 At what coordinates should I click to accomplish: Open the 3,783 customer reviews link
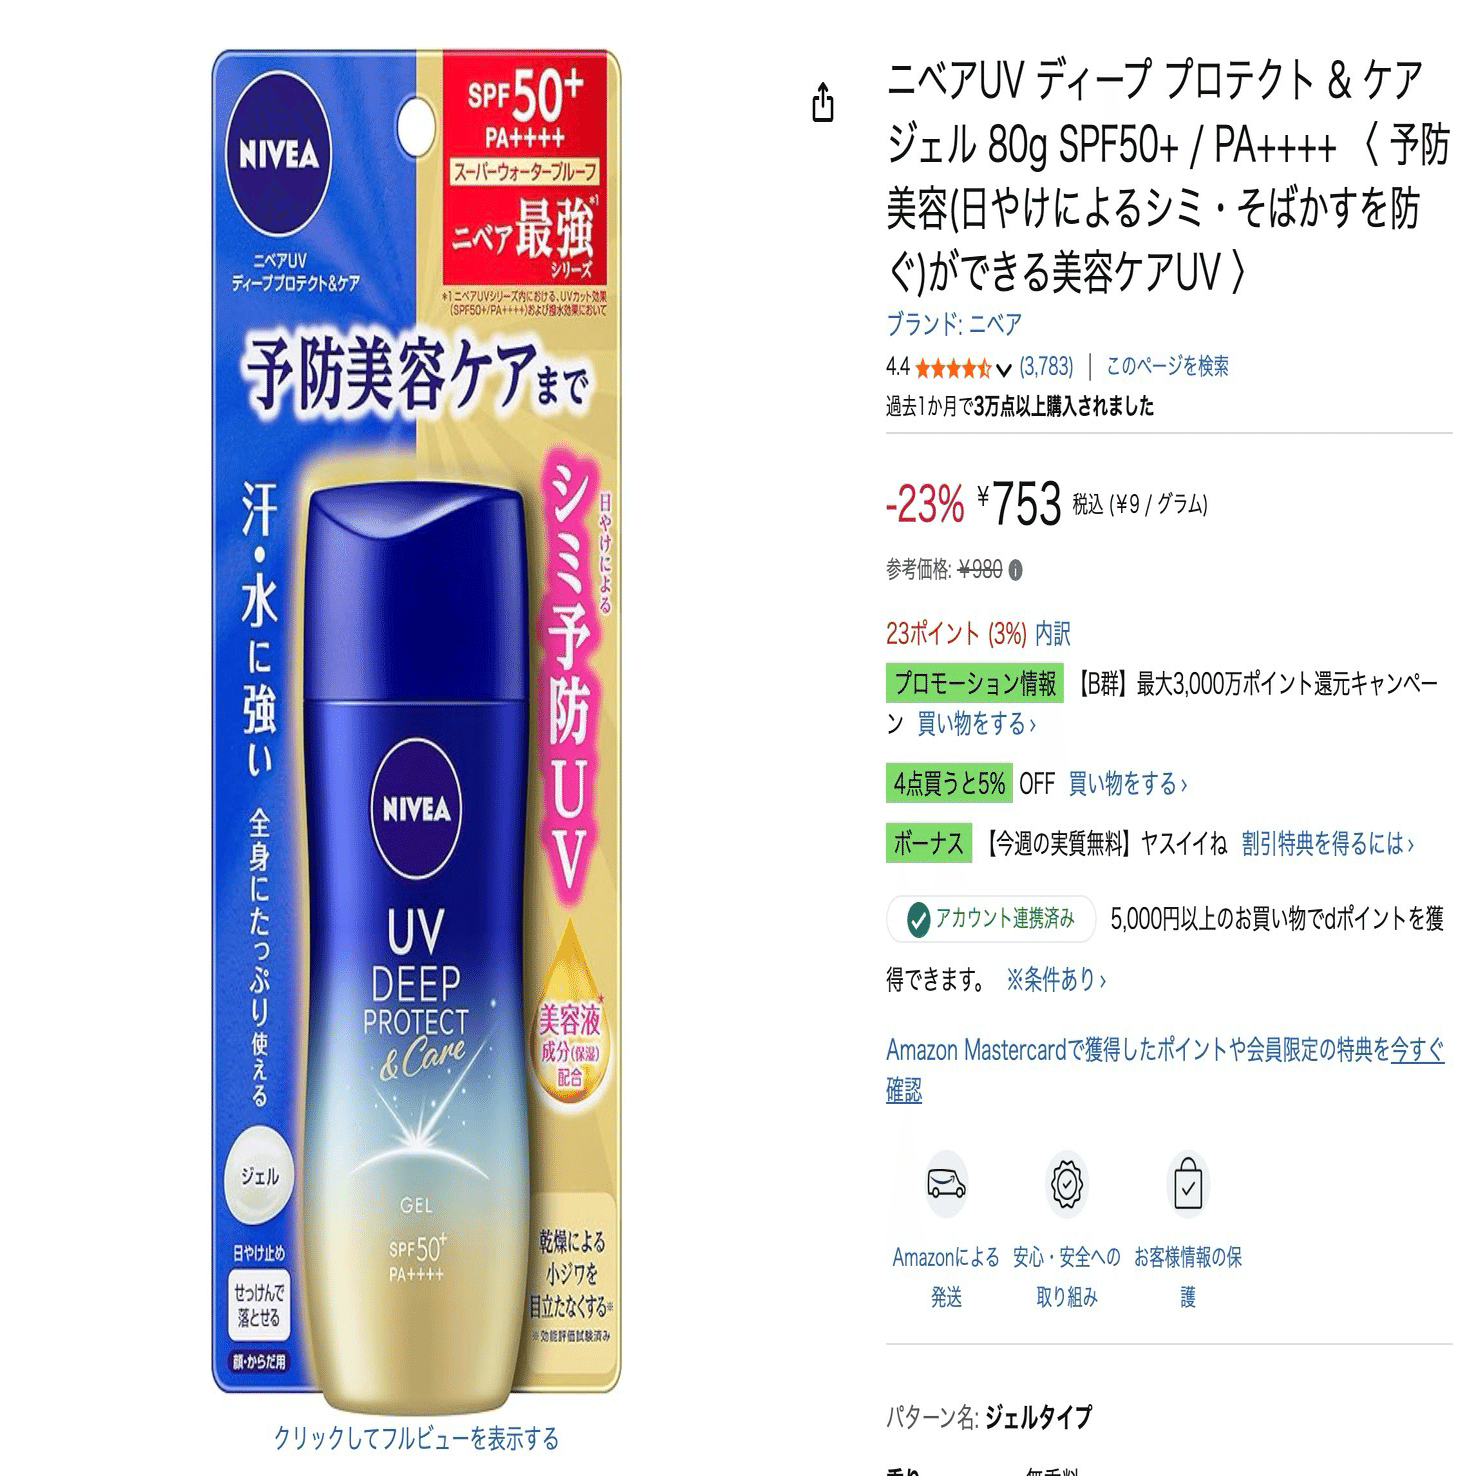coord(1046,367)
